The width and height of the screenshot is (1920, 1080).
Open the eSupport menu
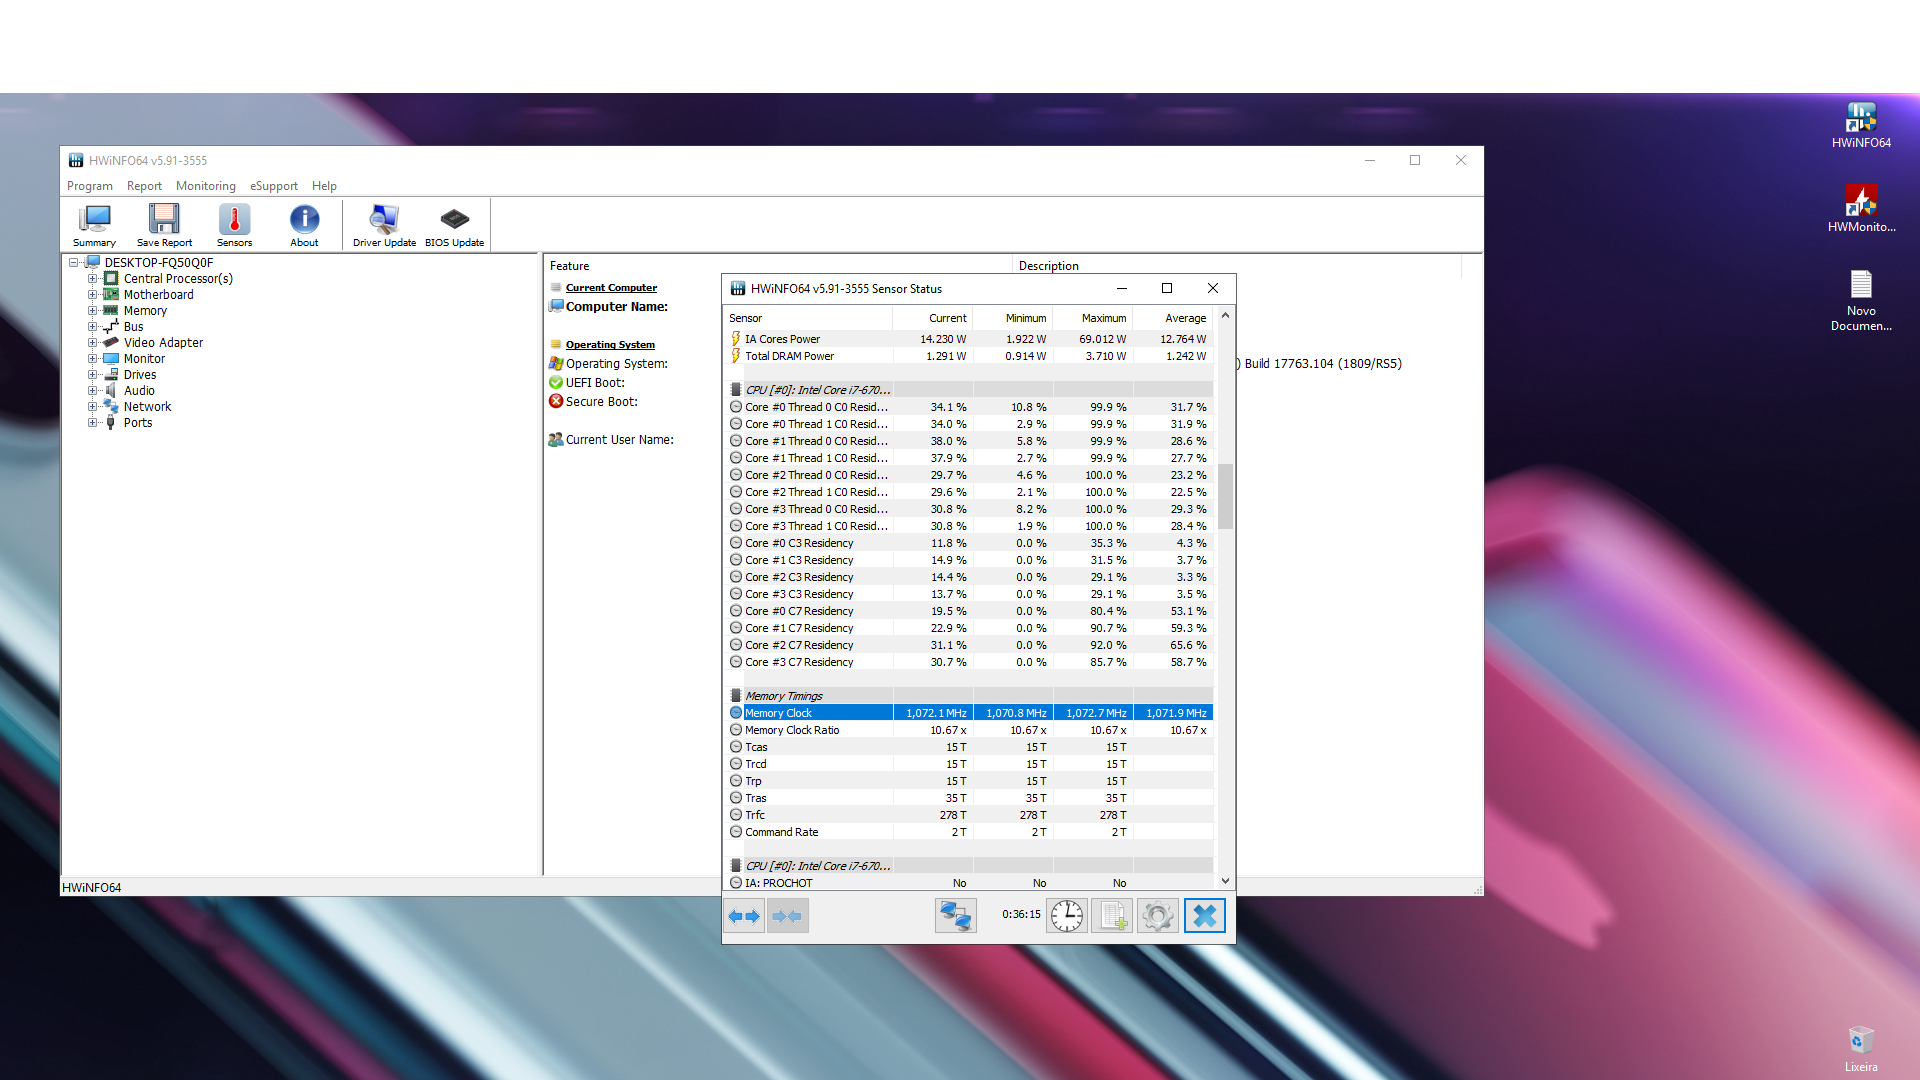pos(274,186)
